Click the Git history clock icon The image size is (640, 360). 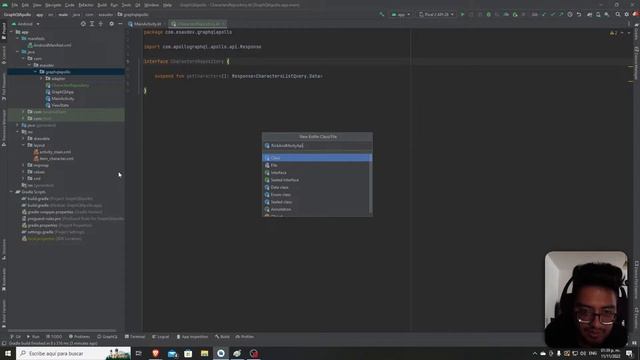click(x=570, y=14)
